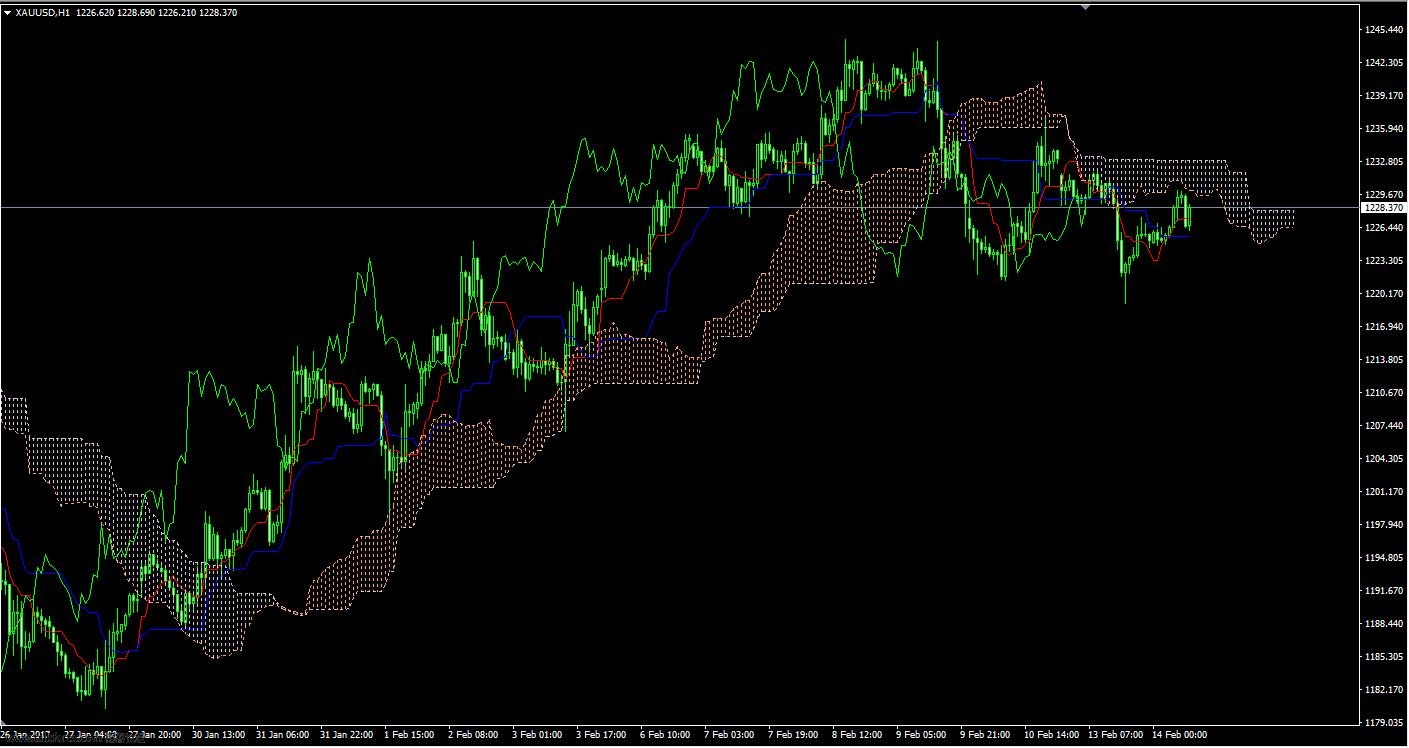This screenshot has height=748, width=1409.
Task: Select the 1201.170 price axis label
Action: [1382, 492]
